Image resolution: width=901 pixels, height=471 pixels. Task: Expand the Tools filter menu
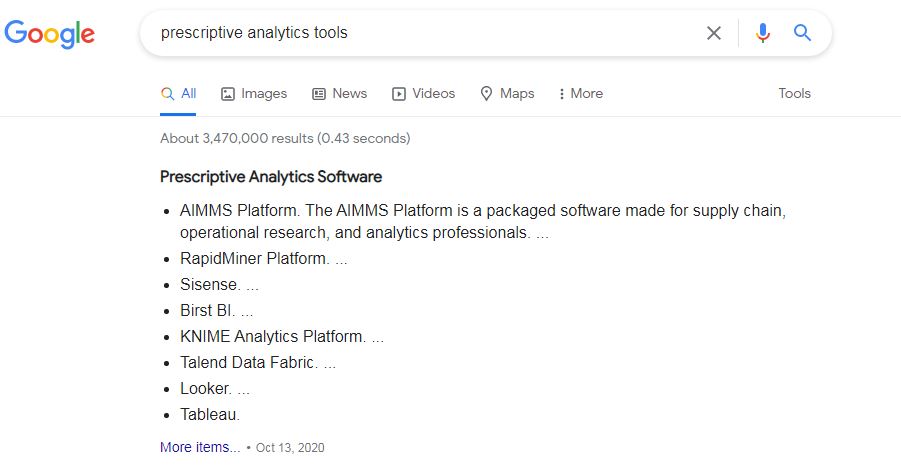[794, 94]
